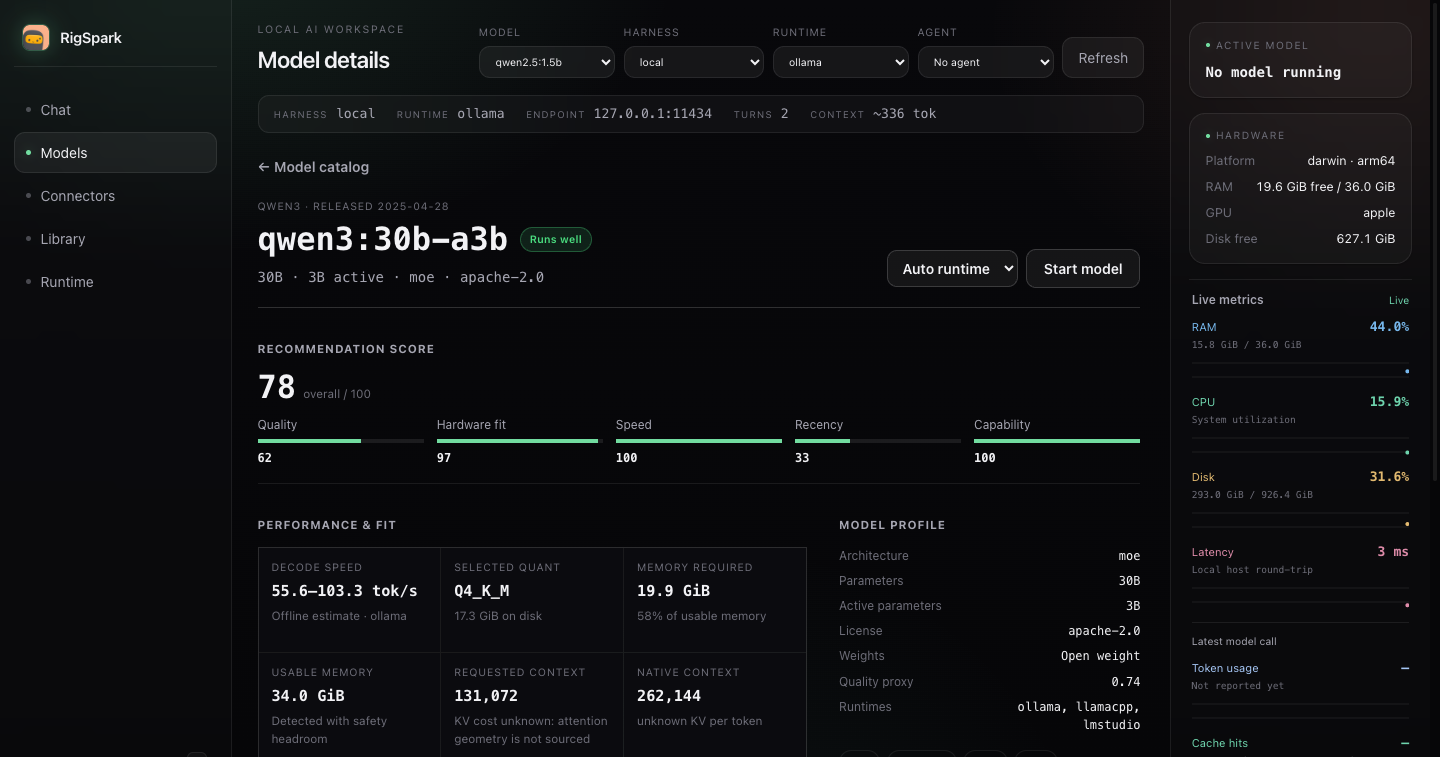Open the Chat section in sidebar
Screen dimensions: 1440x757
coord(115,110)
